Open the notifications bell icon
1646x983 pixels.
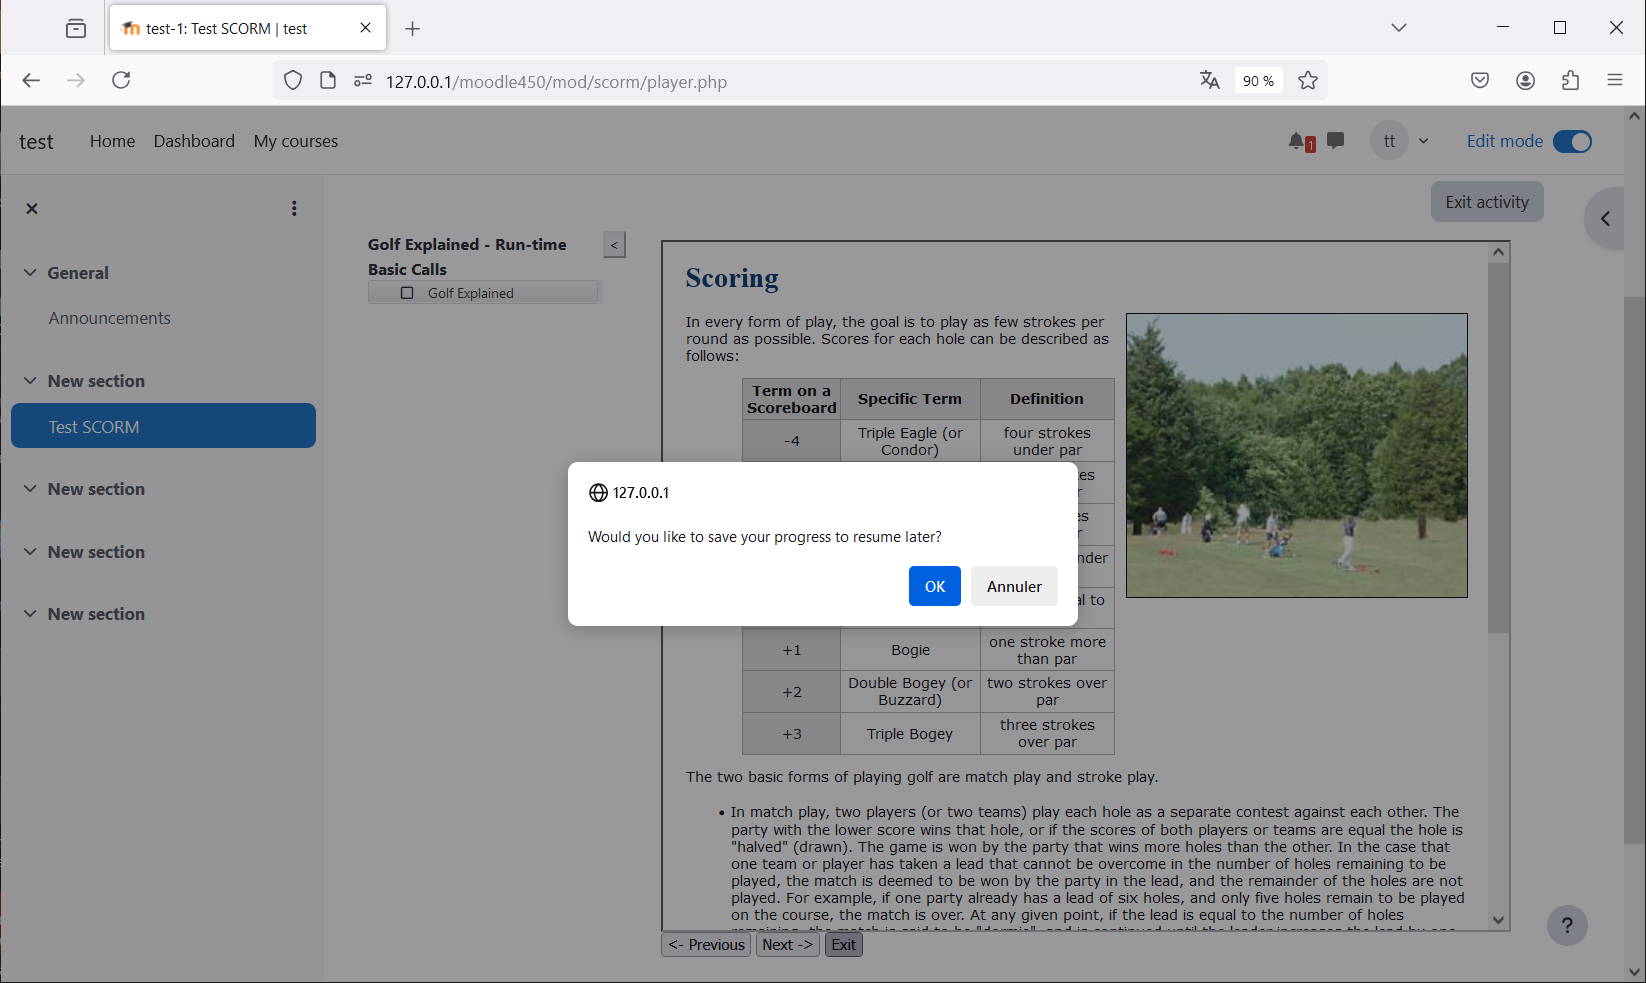pyautogui.click(x=1298, y=141)
